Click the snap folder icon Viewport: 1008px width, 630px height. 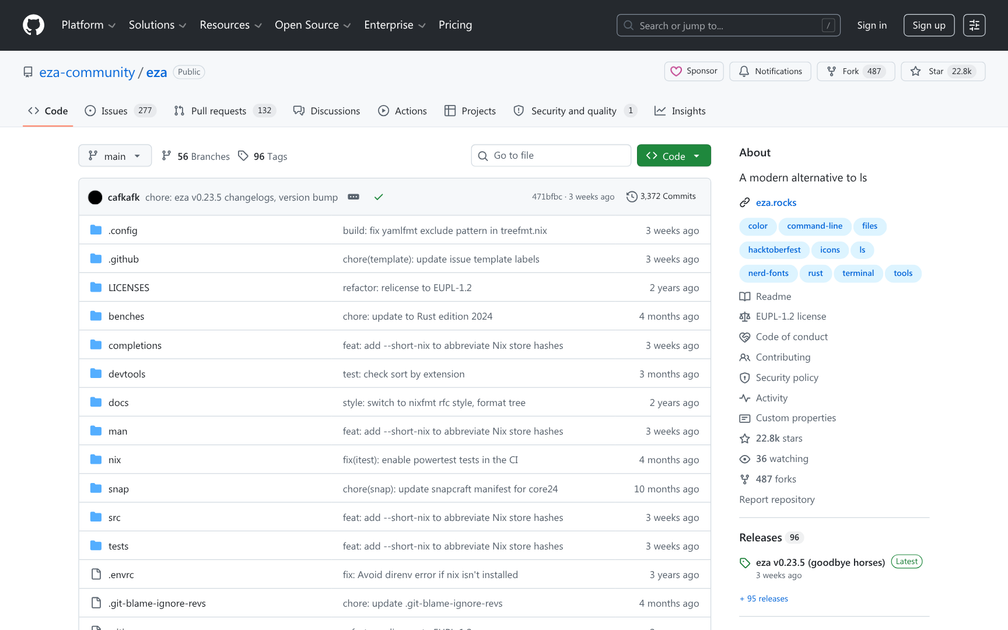[x=96, y=489]
